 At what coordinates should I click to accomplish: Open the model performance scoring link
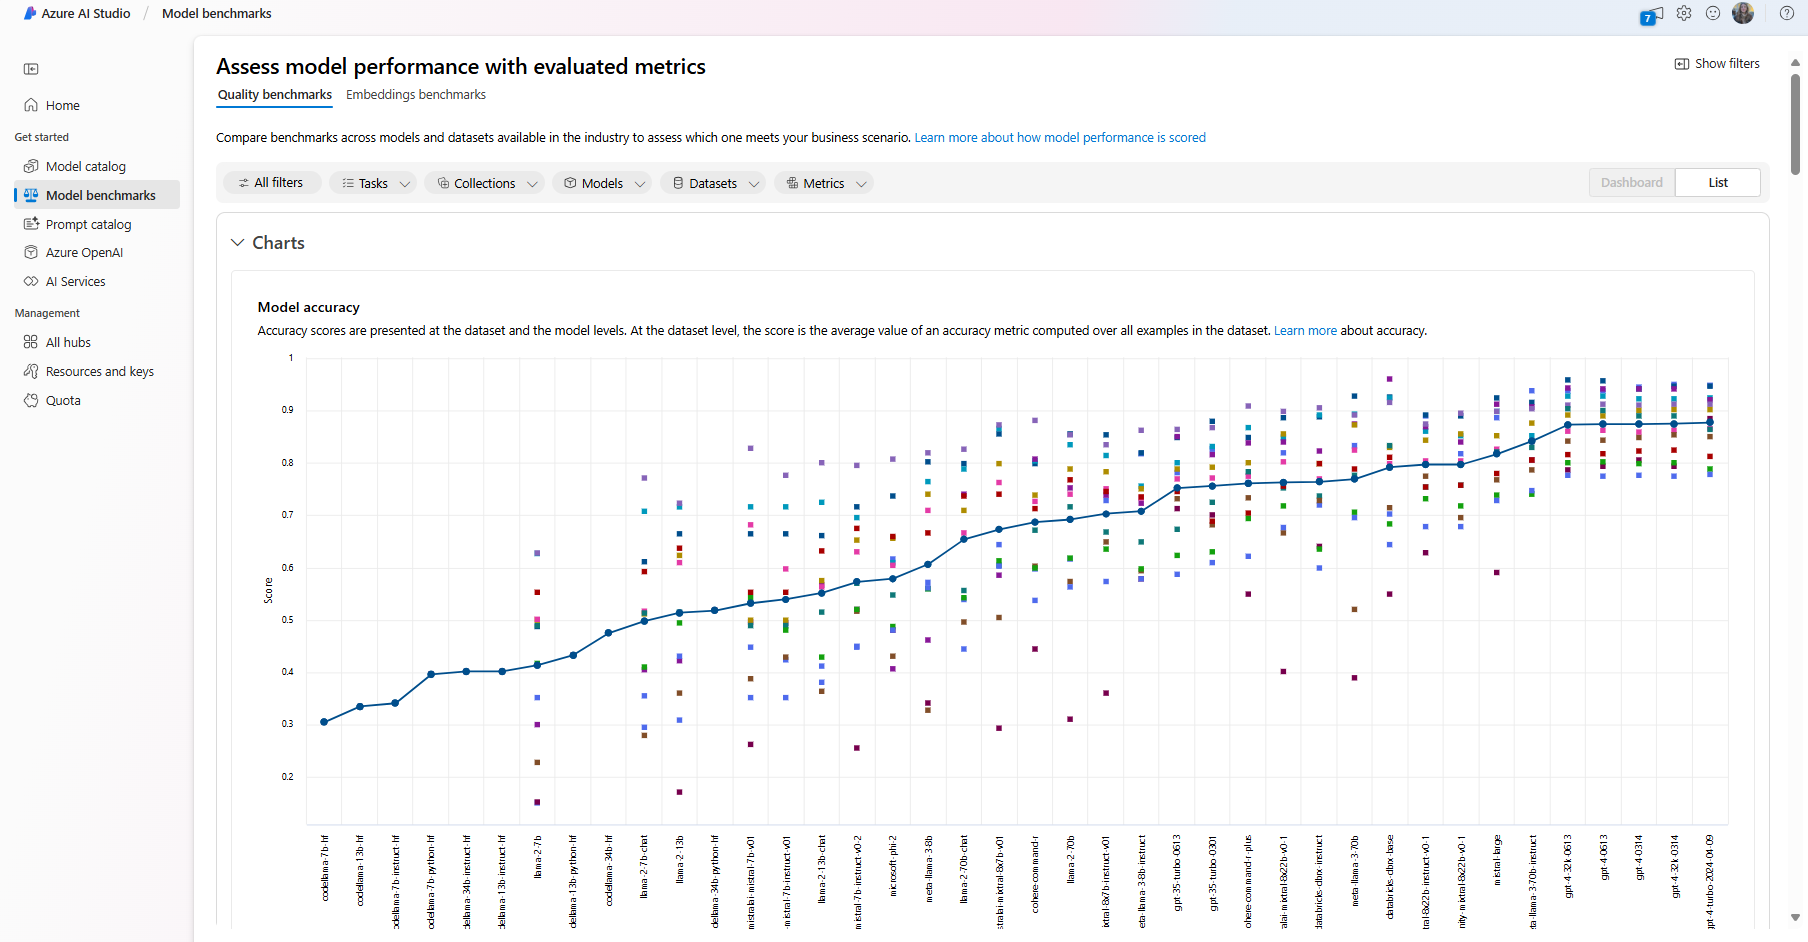1059,137
